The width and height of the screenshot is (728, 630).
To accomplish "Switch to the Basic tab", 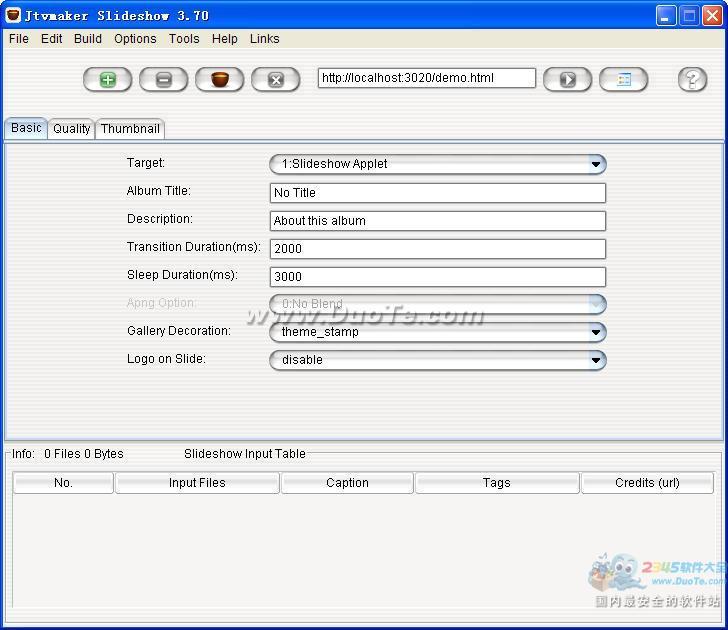I will click(26, 128).
